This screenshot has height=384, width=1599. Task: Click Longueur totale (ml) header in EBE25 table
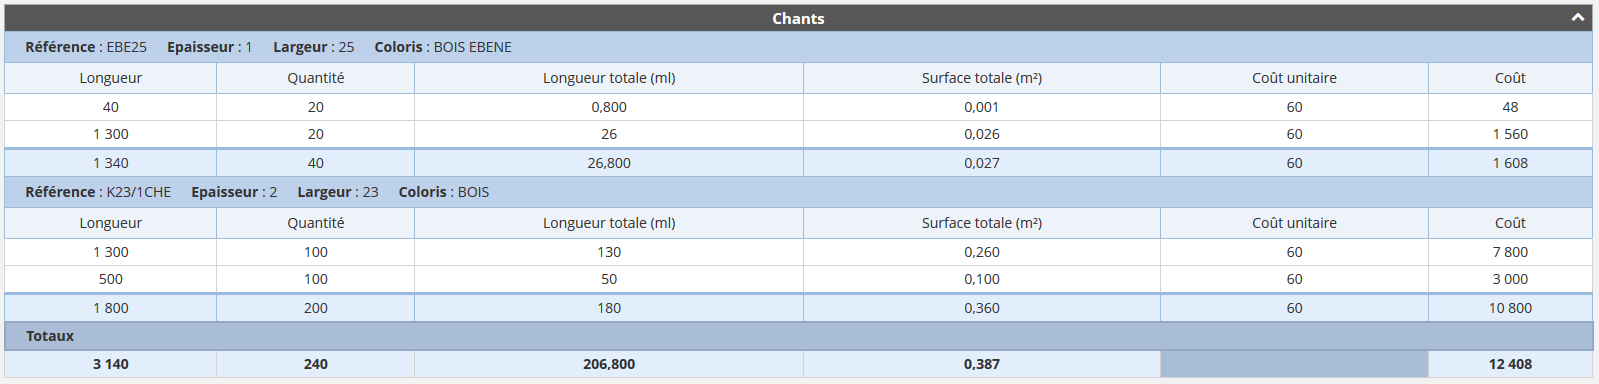click(609, 78)
